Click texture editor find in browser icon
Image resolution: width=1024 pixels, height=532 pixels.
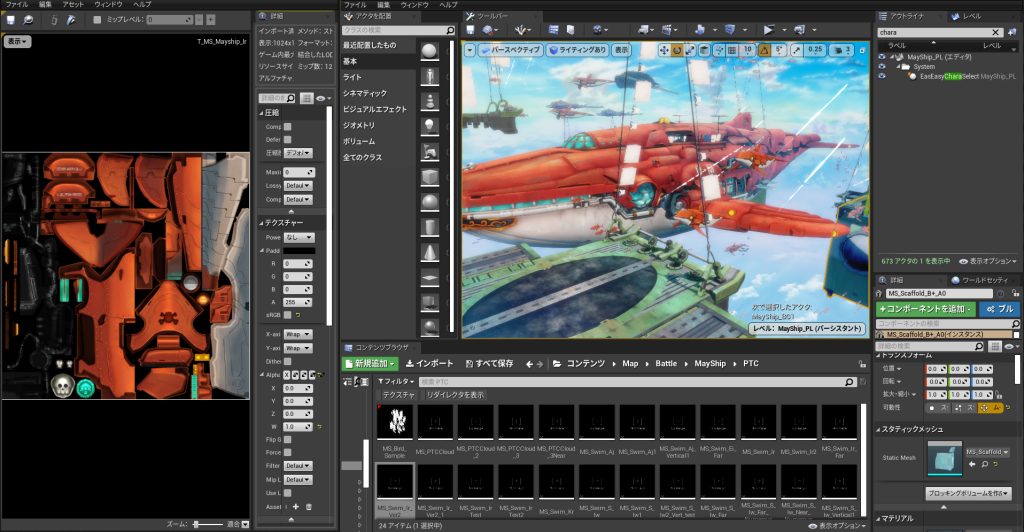tap(28, 20)
